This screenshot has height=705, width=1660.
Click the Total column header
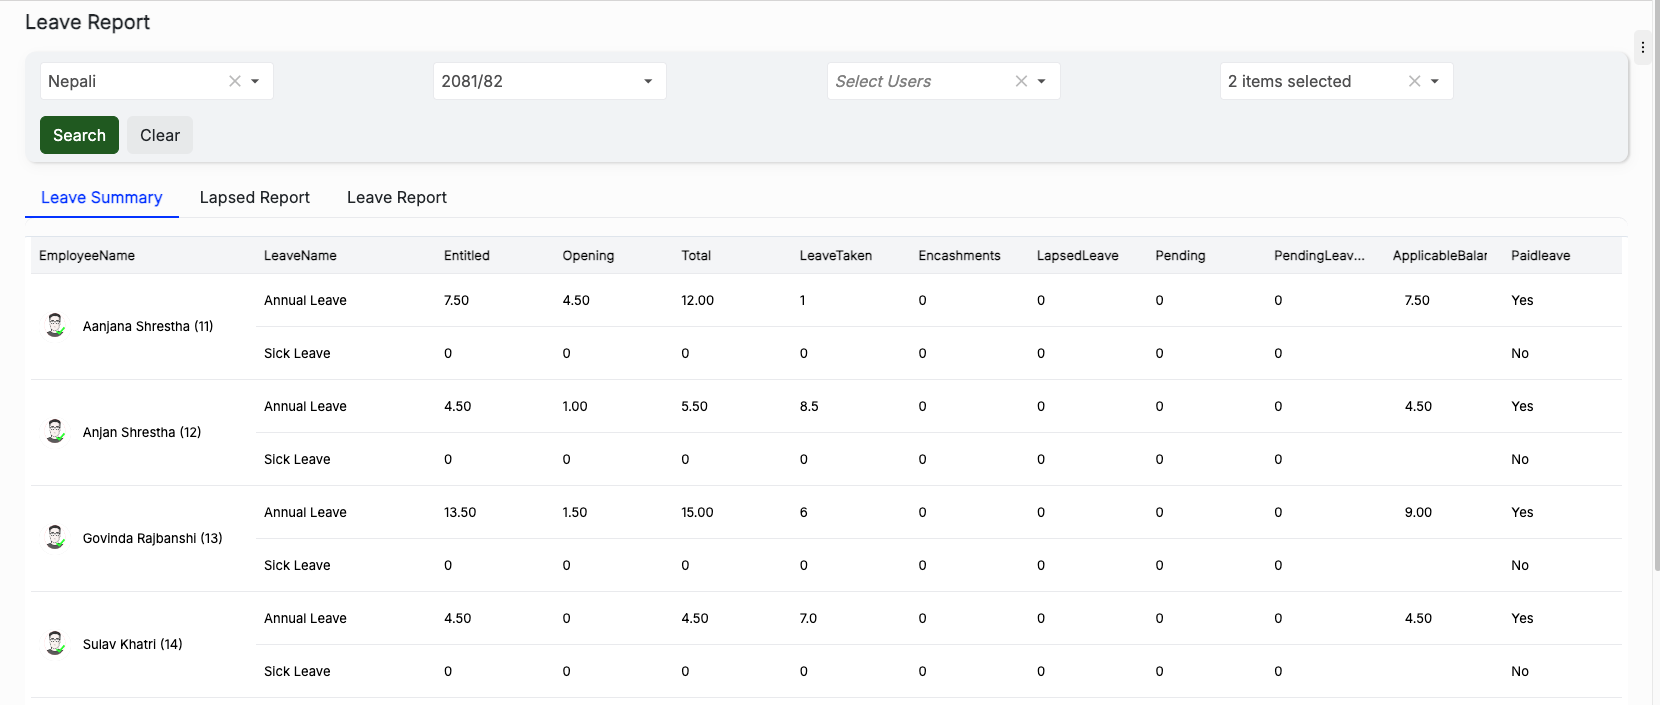tap(696, 256)
